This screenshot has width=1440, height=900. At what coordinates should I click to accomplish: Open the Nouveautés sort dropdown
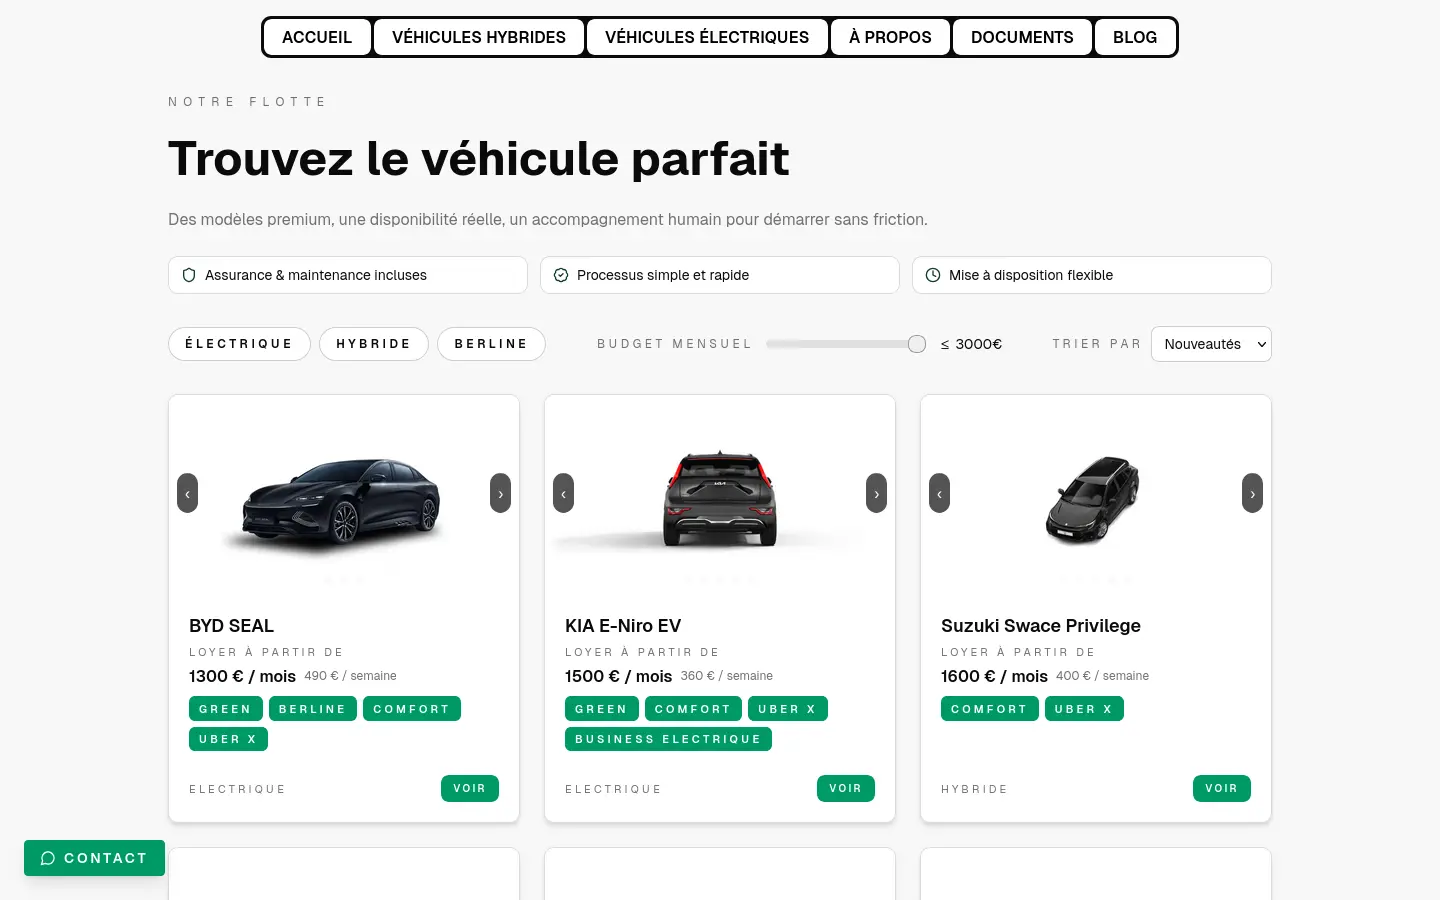[1211, 343]
